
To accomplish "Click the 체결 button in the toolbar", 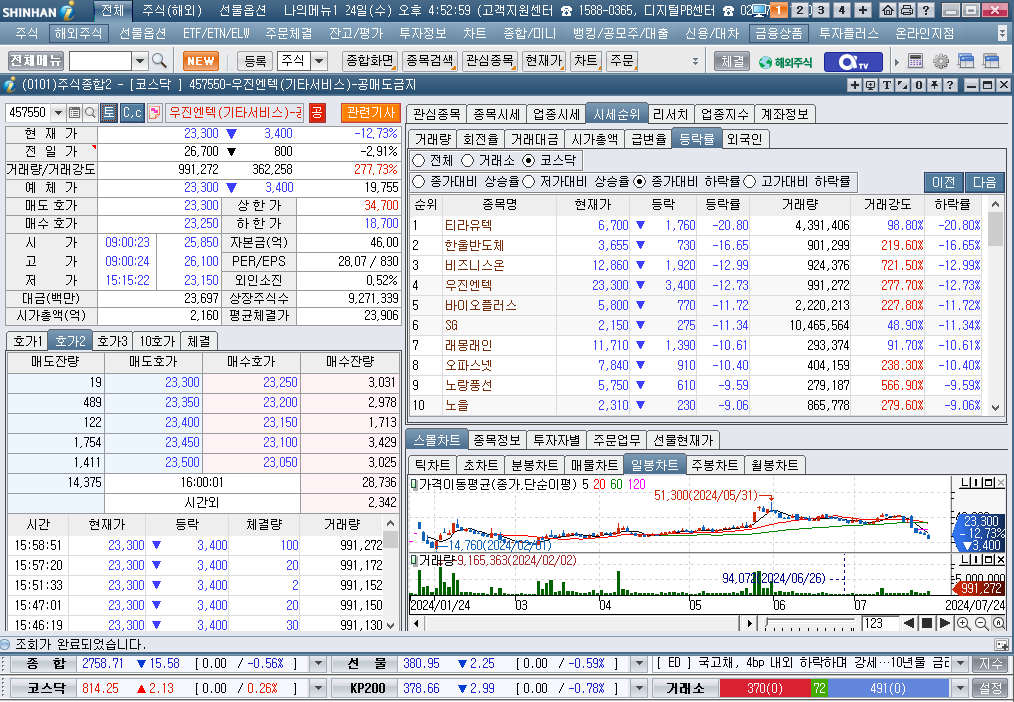I will click(x=732, y=61).
